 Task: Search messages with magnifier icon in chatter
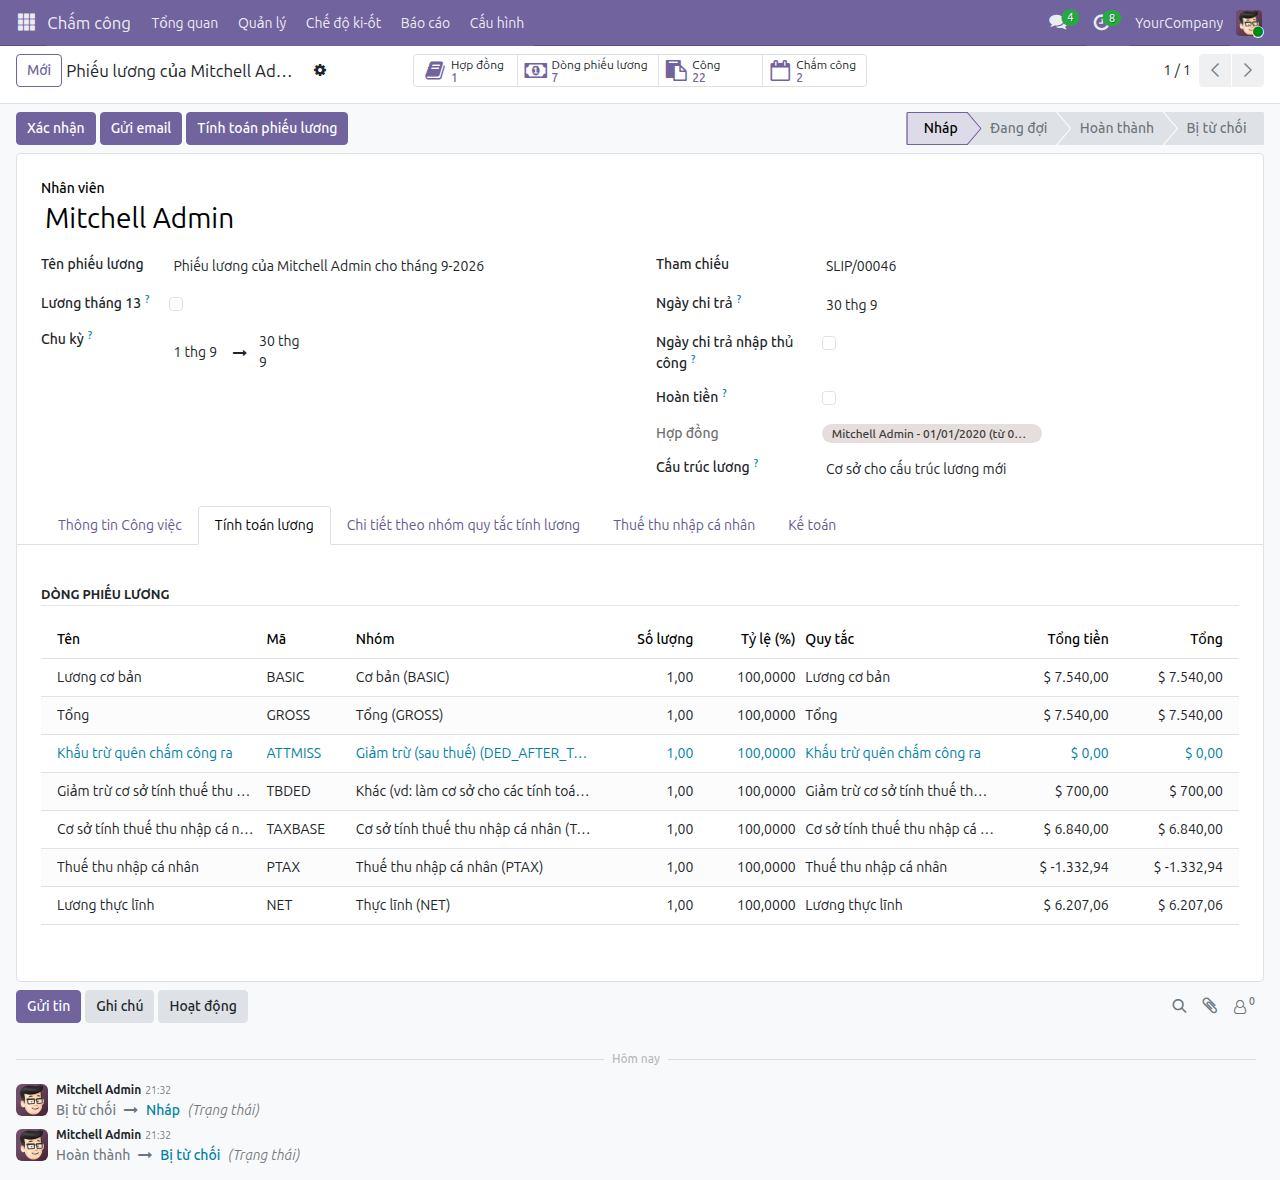tap(1180, 1006)
